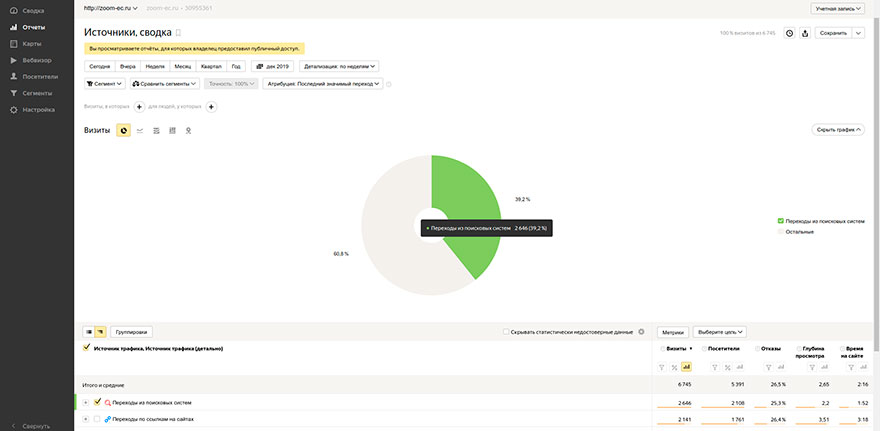880x431 pixels.
Task: Click the Сегменты sidebar icon
Action: [x=13, y=92]
